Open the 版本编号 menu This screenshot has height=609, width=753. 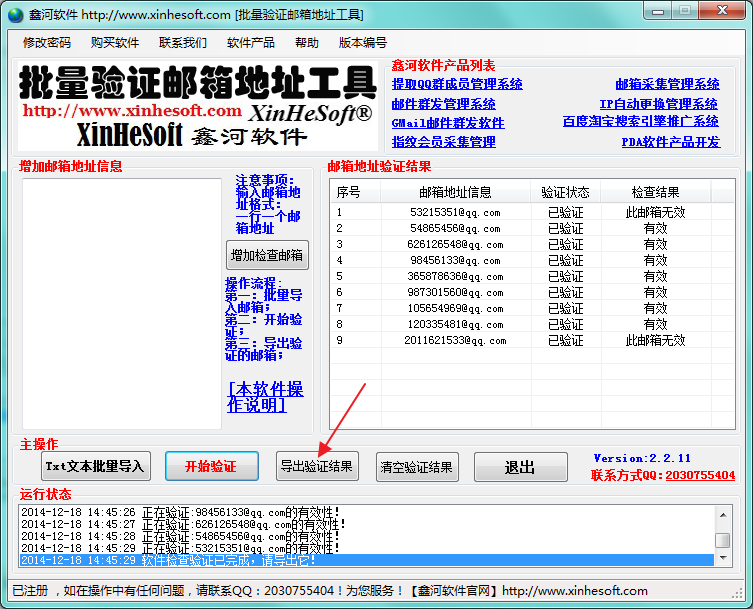click(x=363, y=43)
